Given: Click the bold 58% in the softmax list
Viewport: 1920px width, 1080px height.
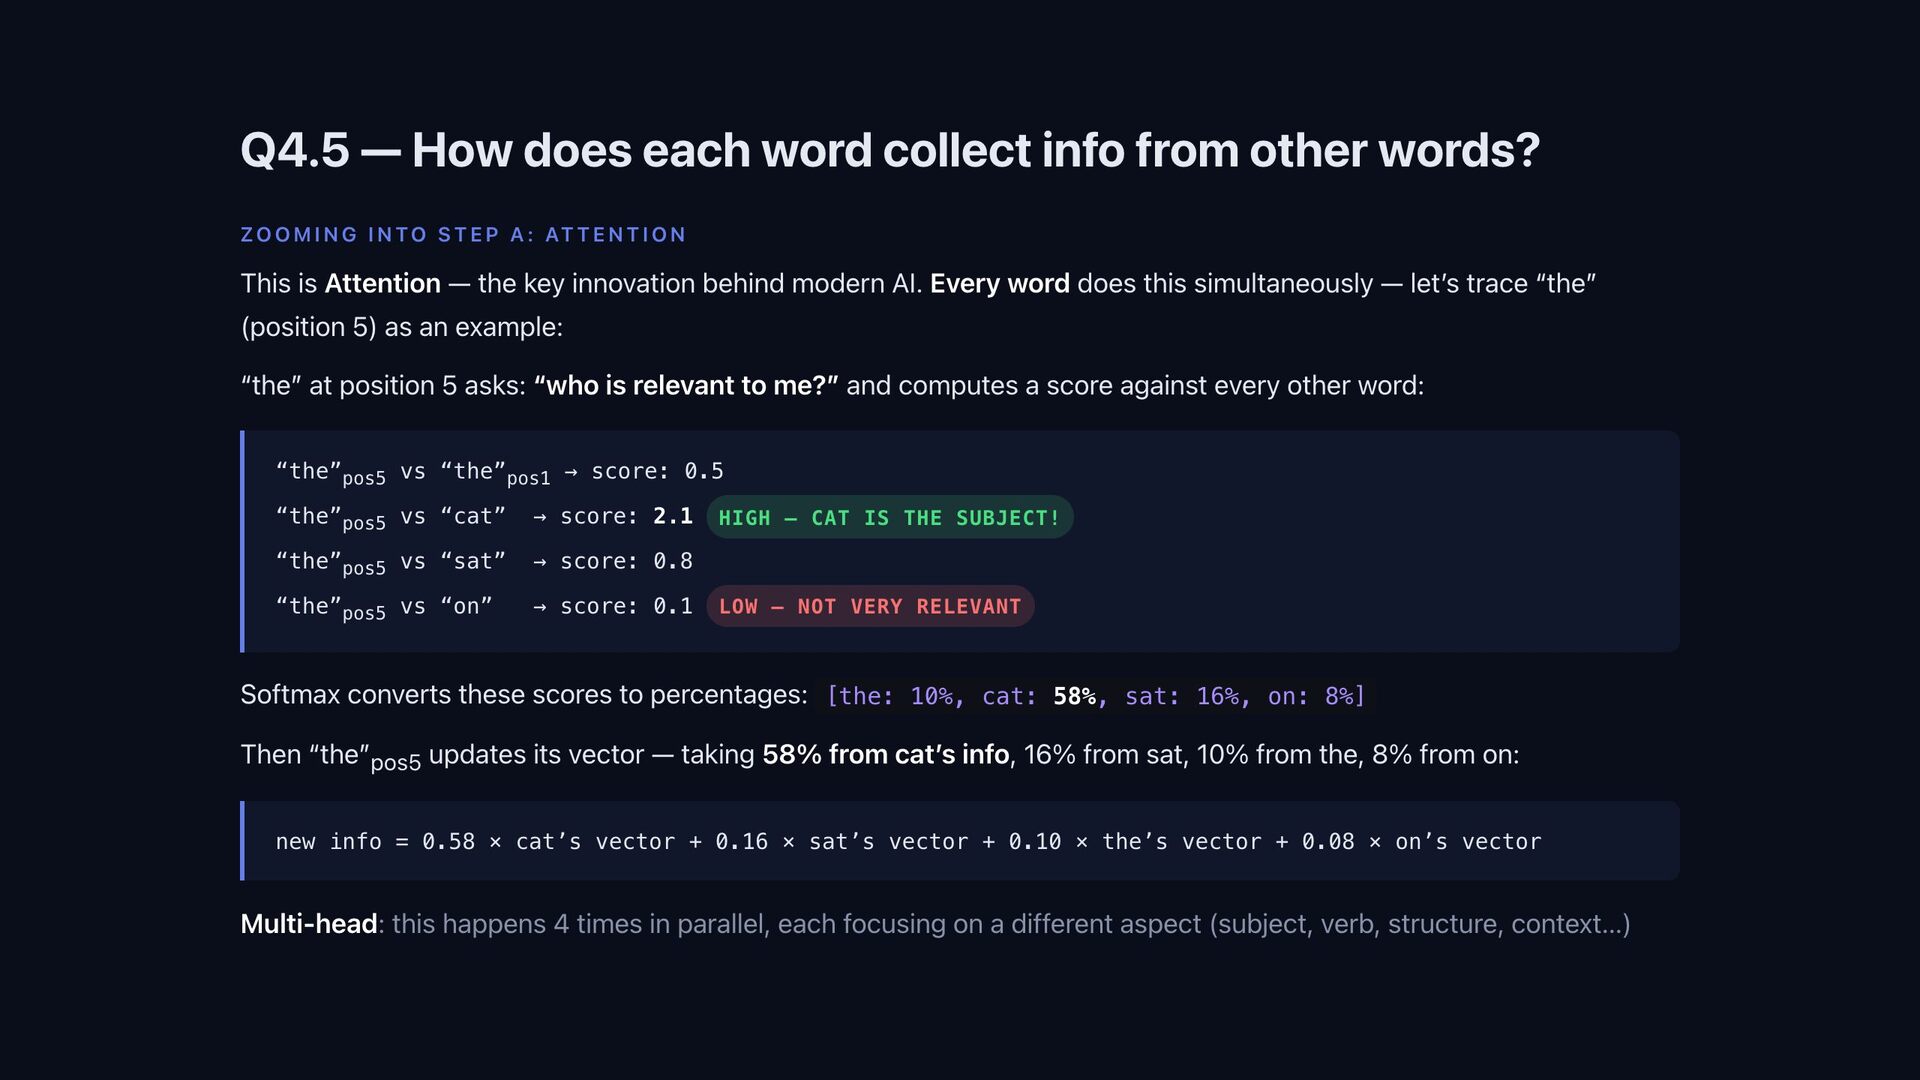Looking at the screenshot, I should (1074, 696).
